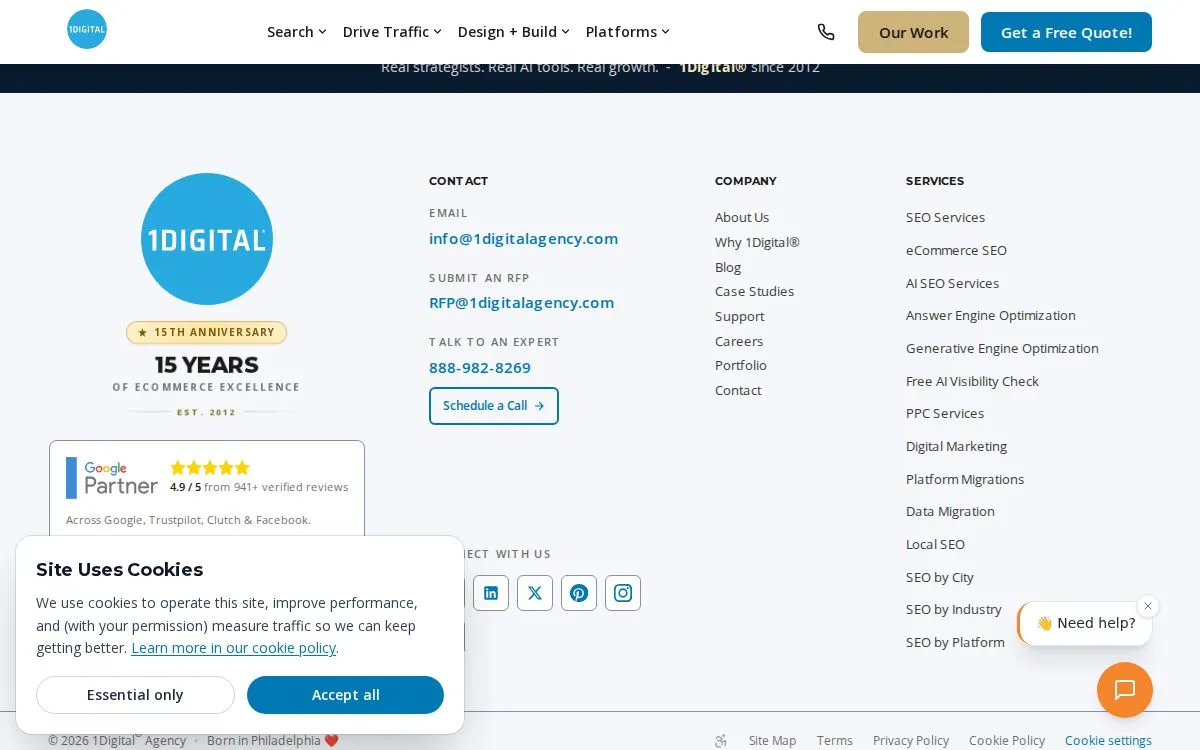
Task: Click the accessibility icon in footer
Action: pyautogui.click(x=721, y=741)
